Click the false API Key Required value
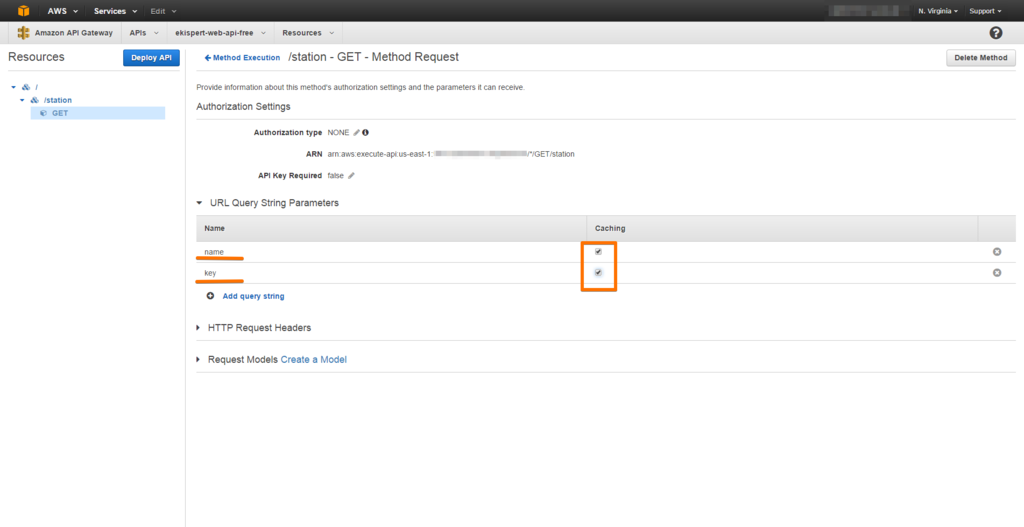This screenshot has width=1024, height=527. click(x=336, y=176)
